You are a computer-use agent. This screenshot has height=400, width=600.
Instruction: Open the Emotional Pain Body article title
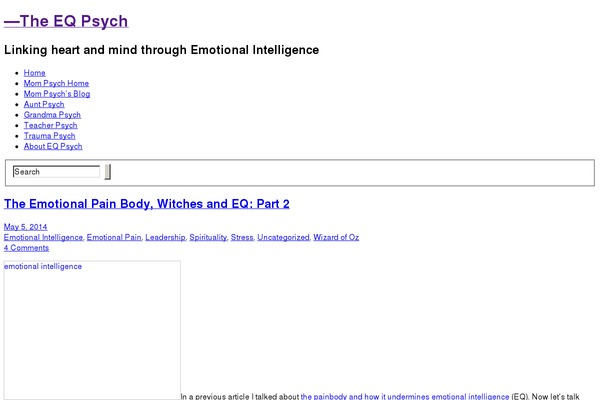point(147,204)
